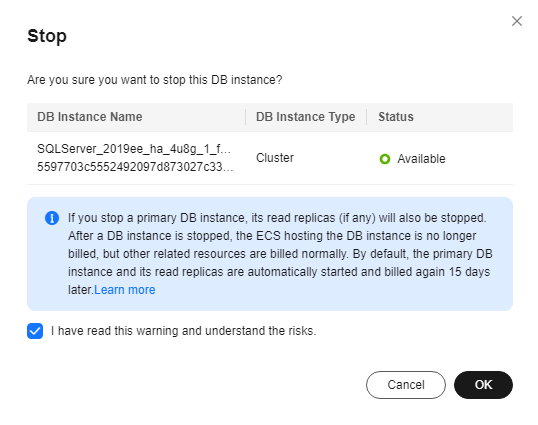
Task: Click the Stop dialog title
Action: point(47,36)
